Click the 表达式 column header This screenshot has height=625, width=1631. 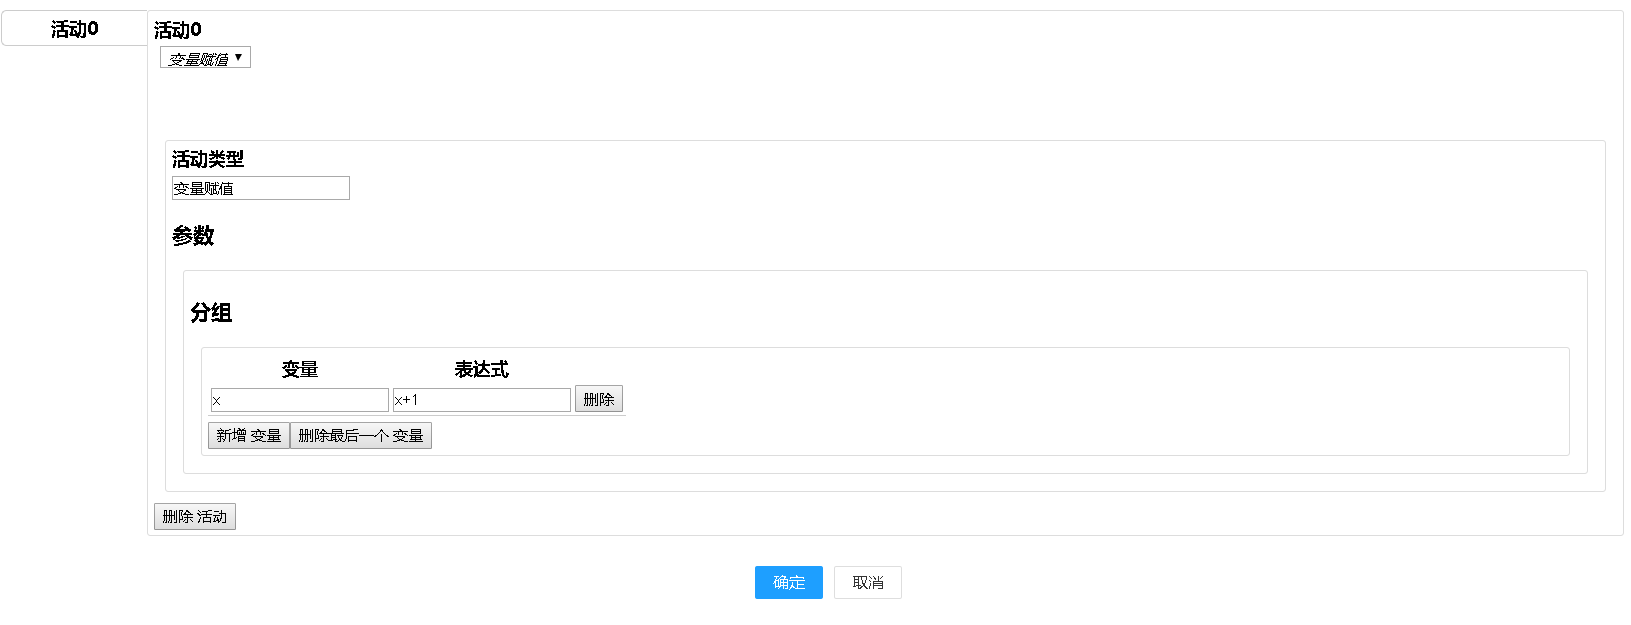(482, 369)
